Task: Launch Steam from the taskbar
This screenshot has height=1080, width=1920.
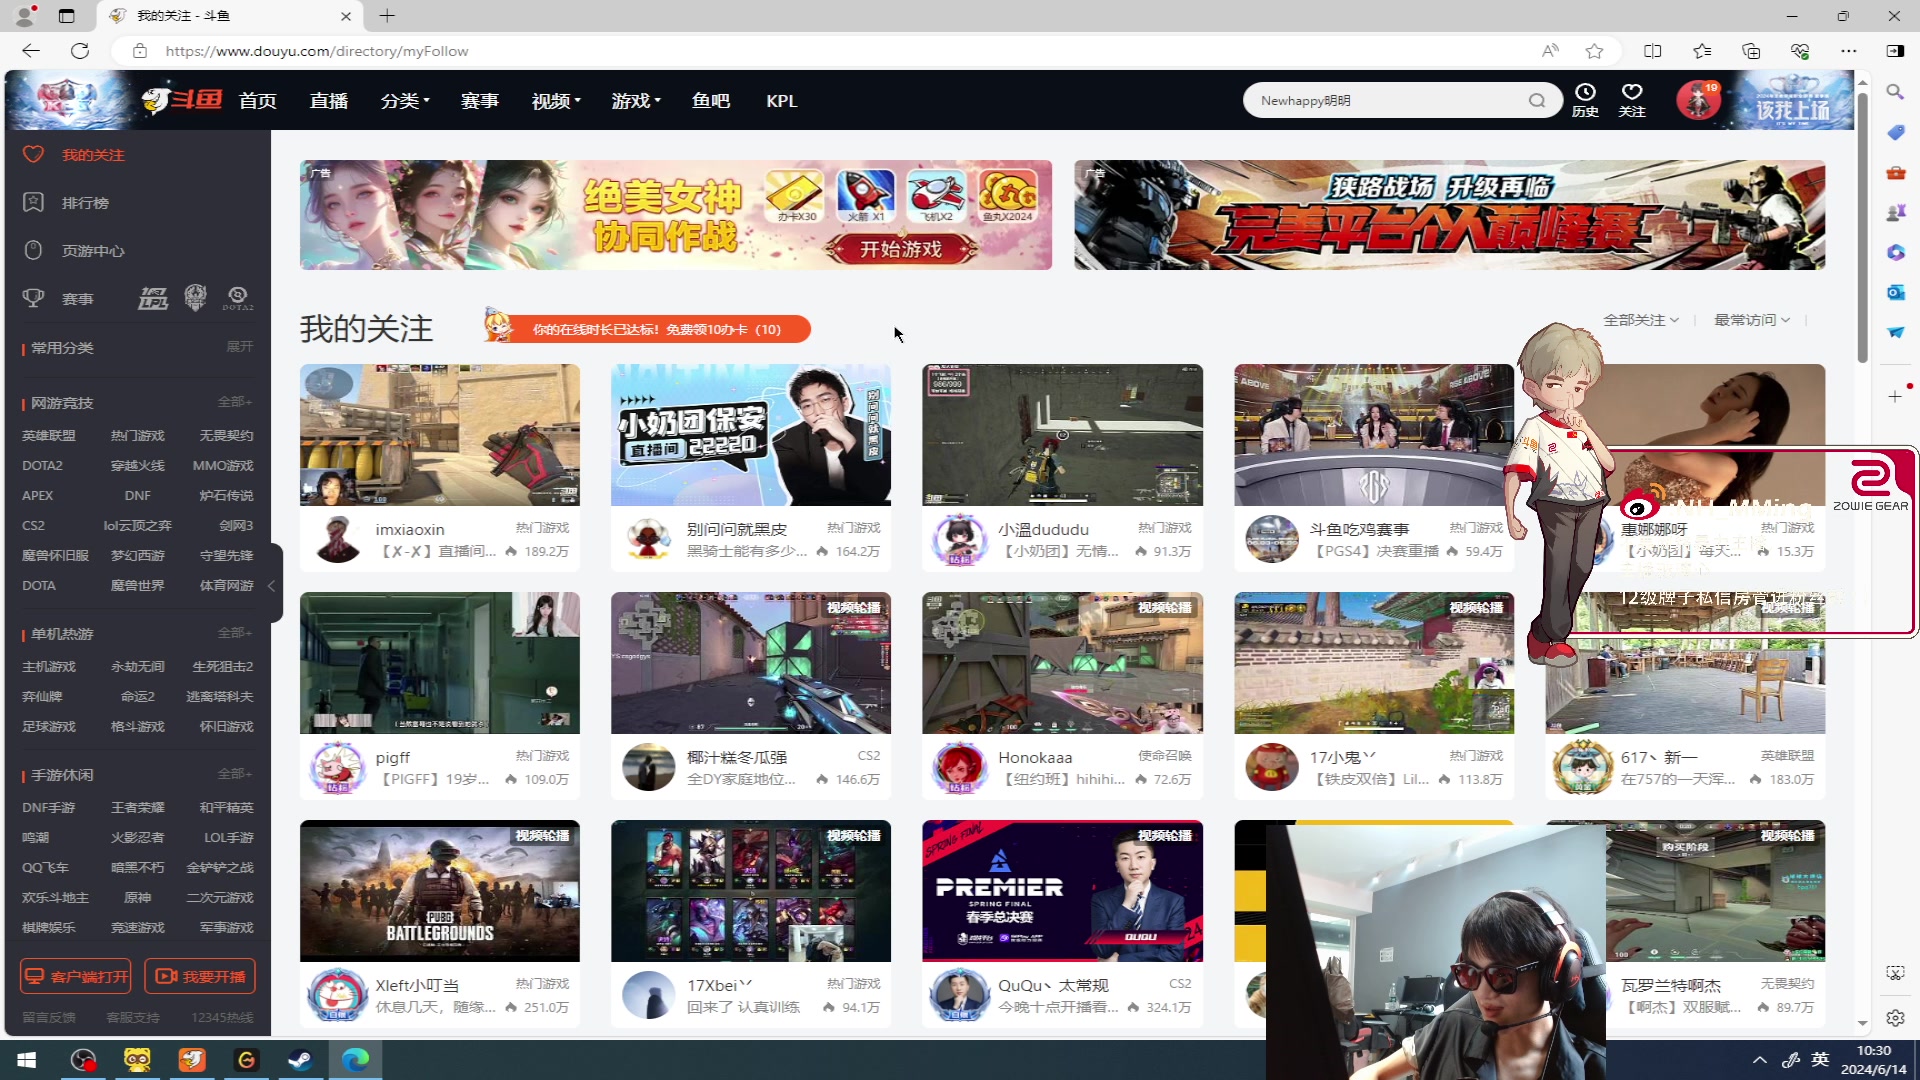Action: [x=300, y=1059]
